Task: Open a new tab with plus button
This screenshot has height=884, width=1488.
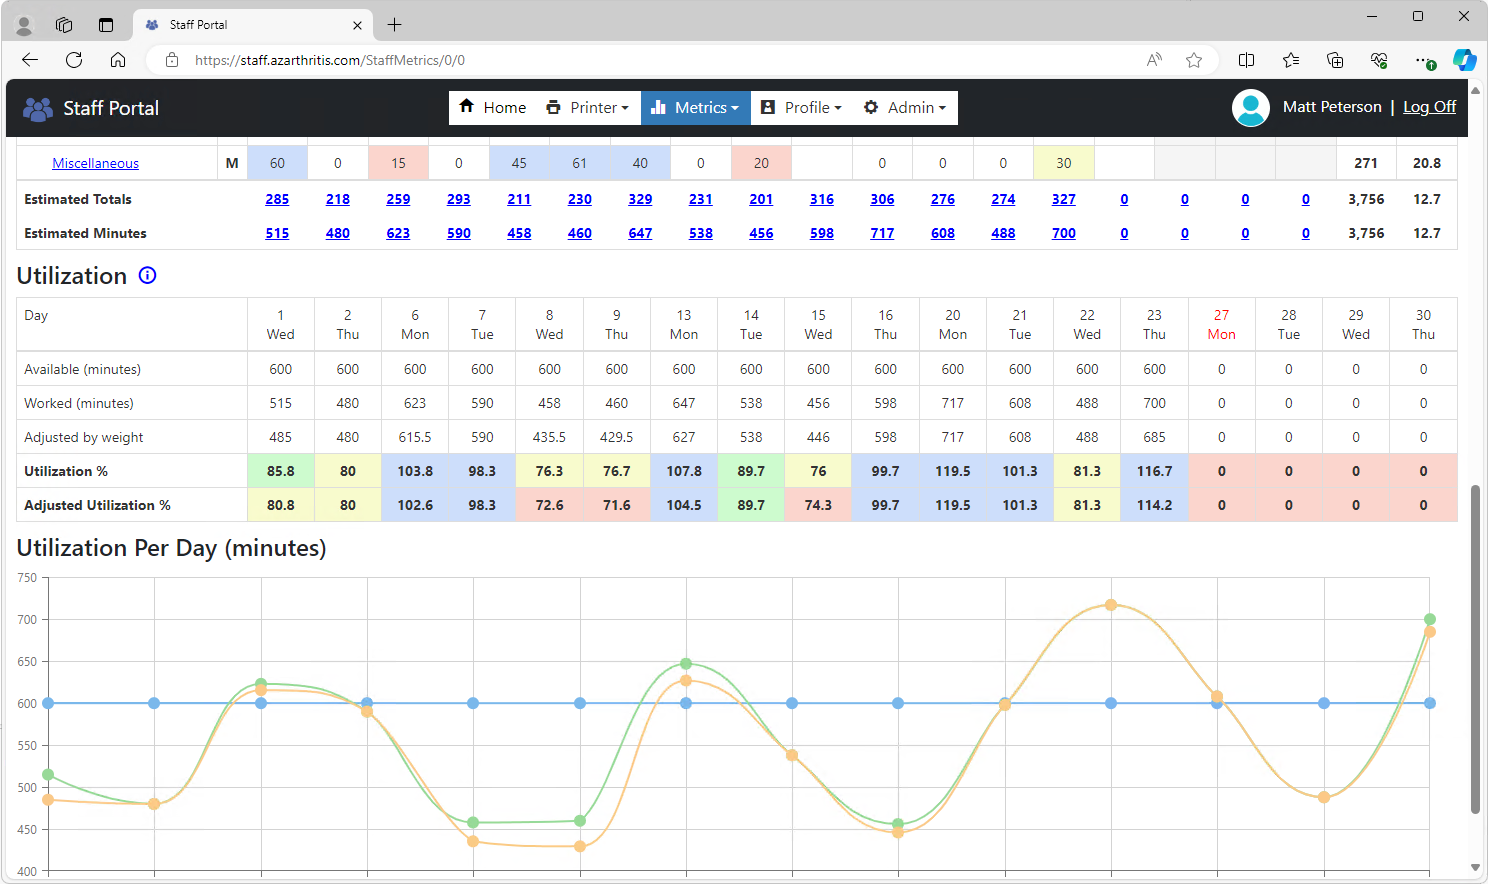Action: (395, 25)
